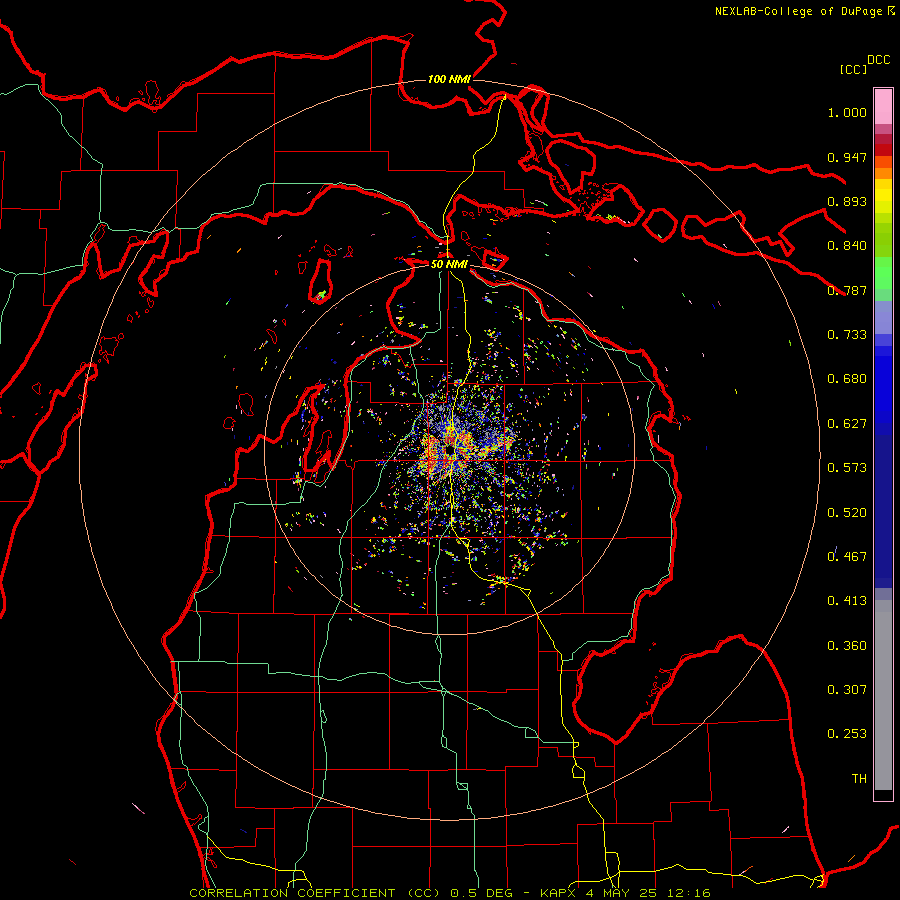Click the 0.413 scale value

[x=847, y=601]
